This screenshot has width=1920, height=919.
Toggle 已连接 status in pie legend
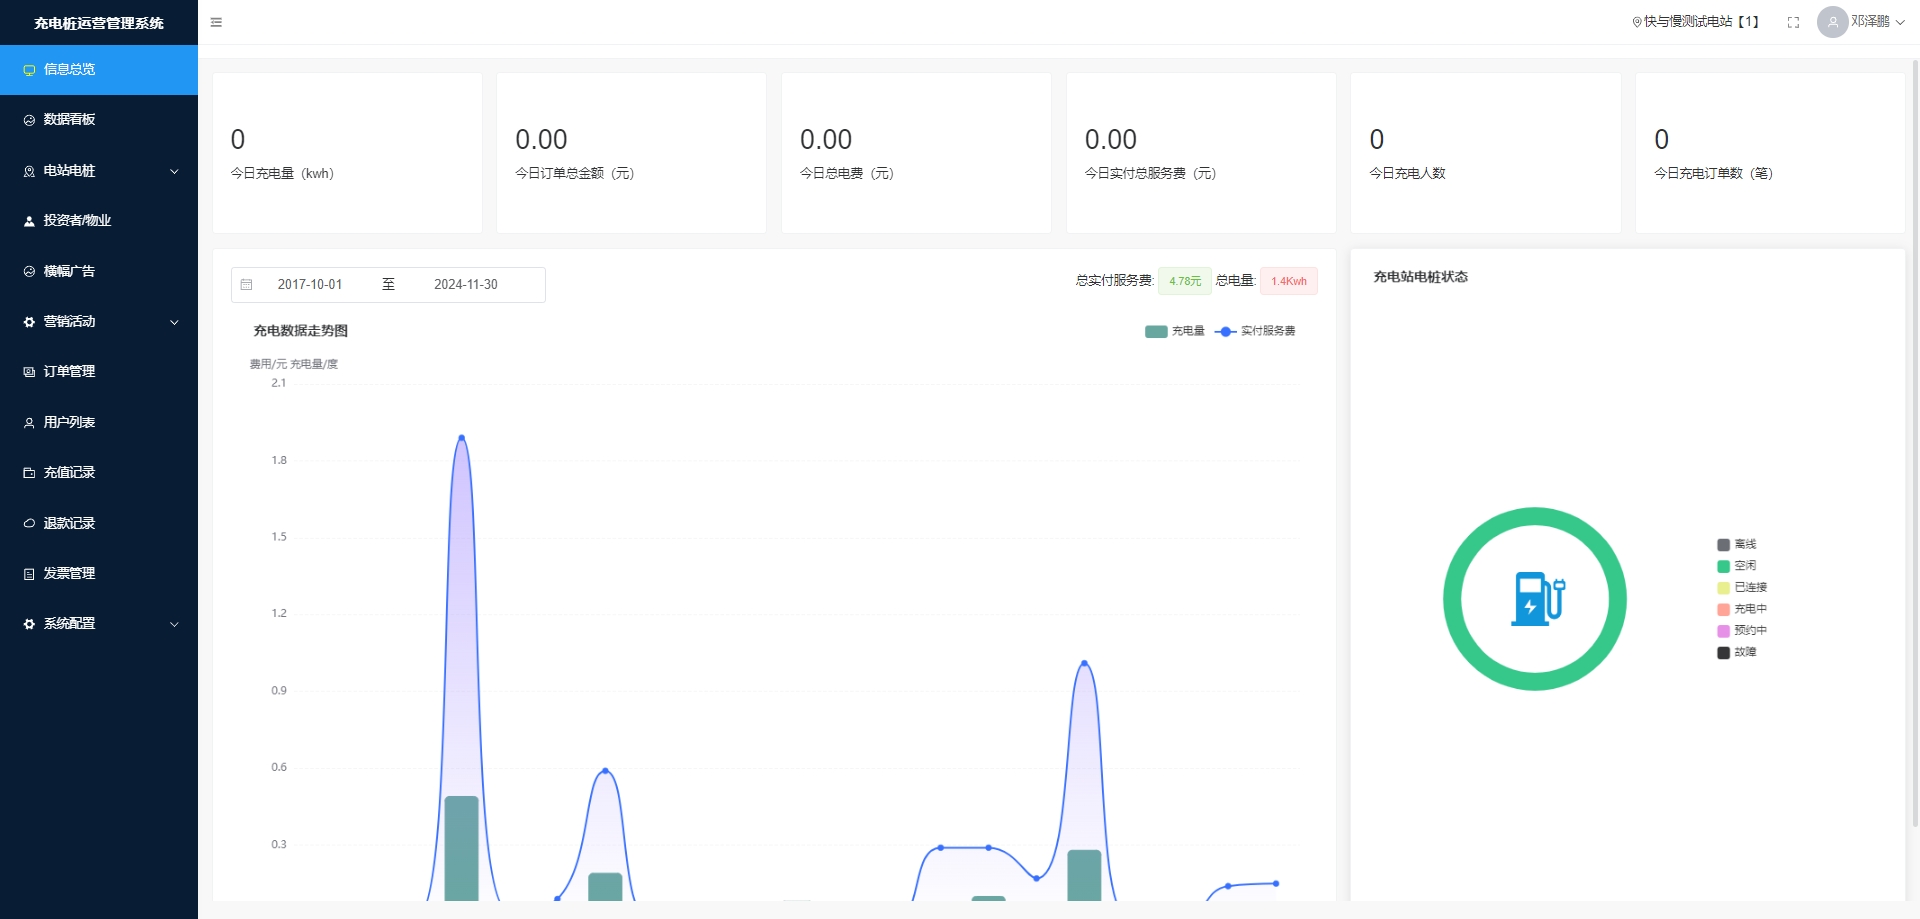1742,588
